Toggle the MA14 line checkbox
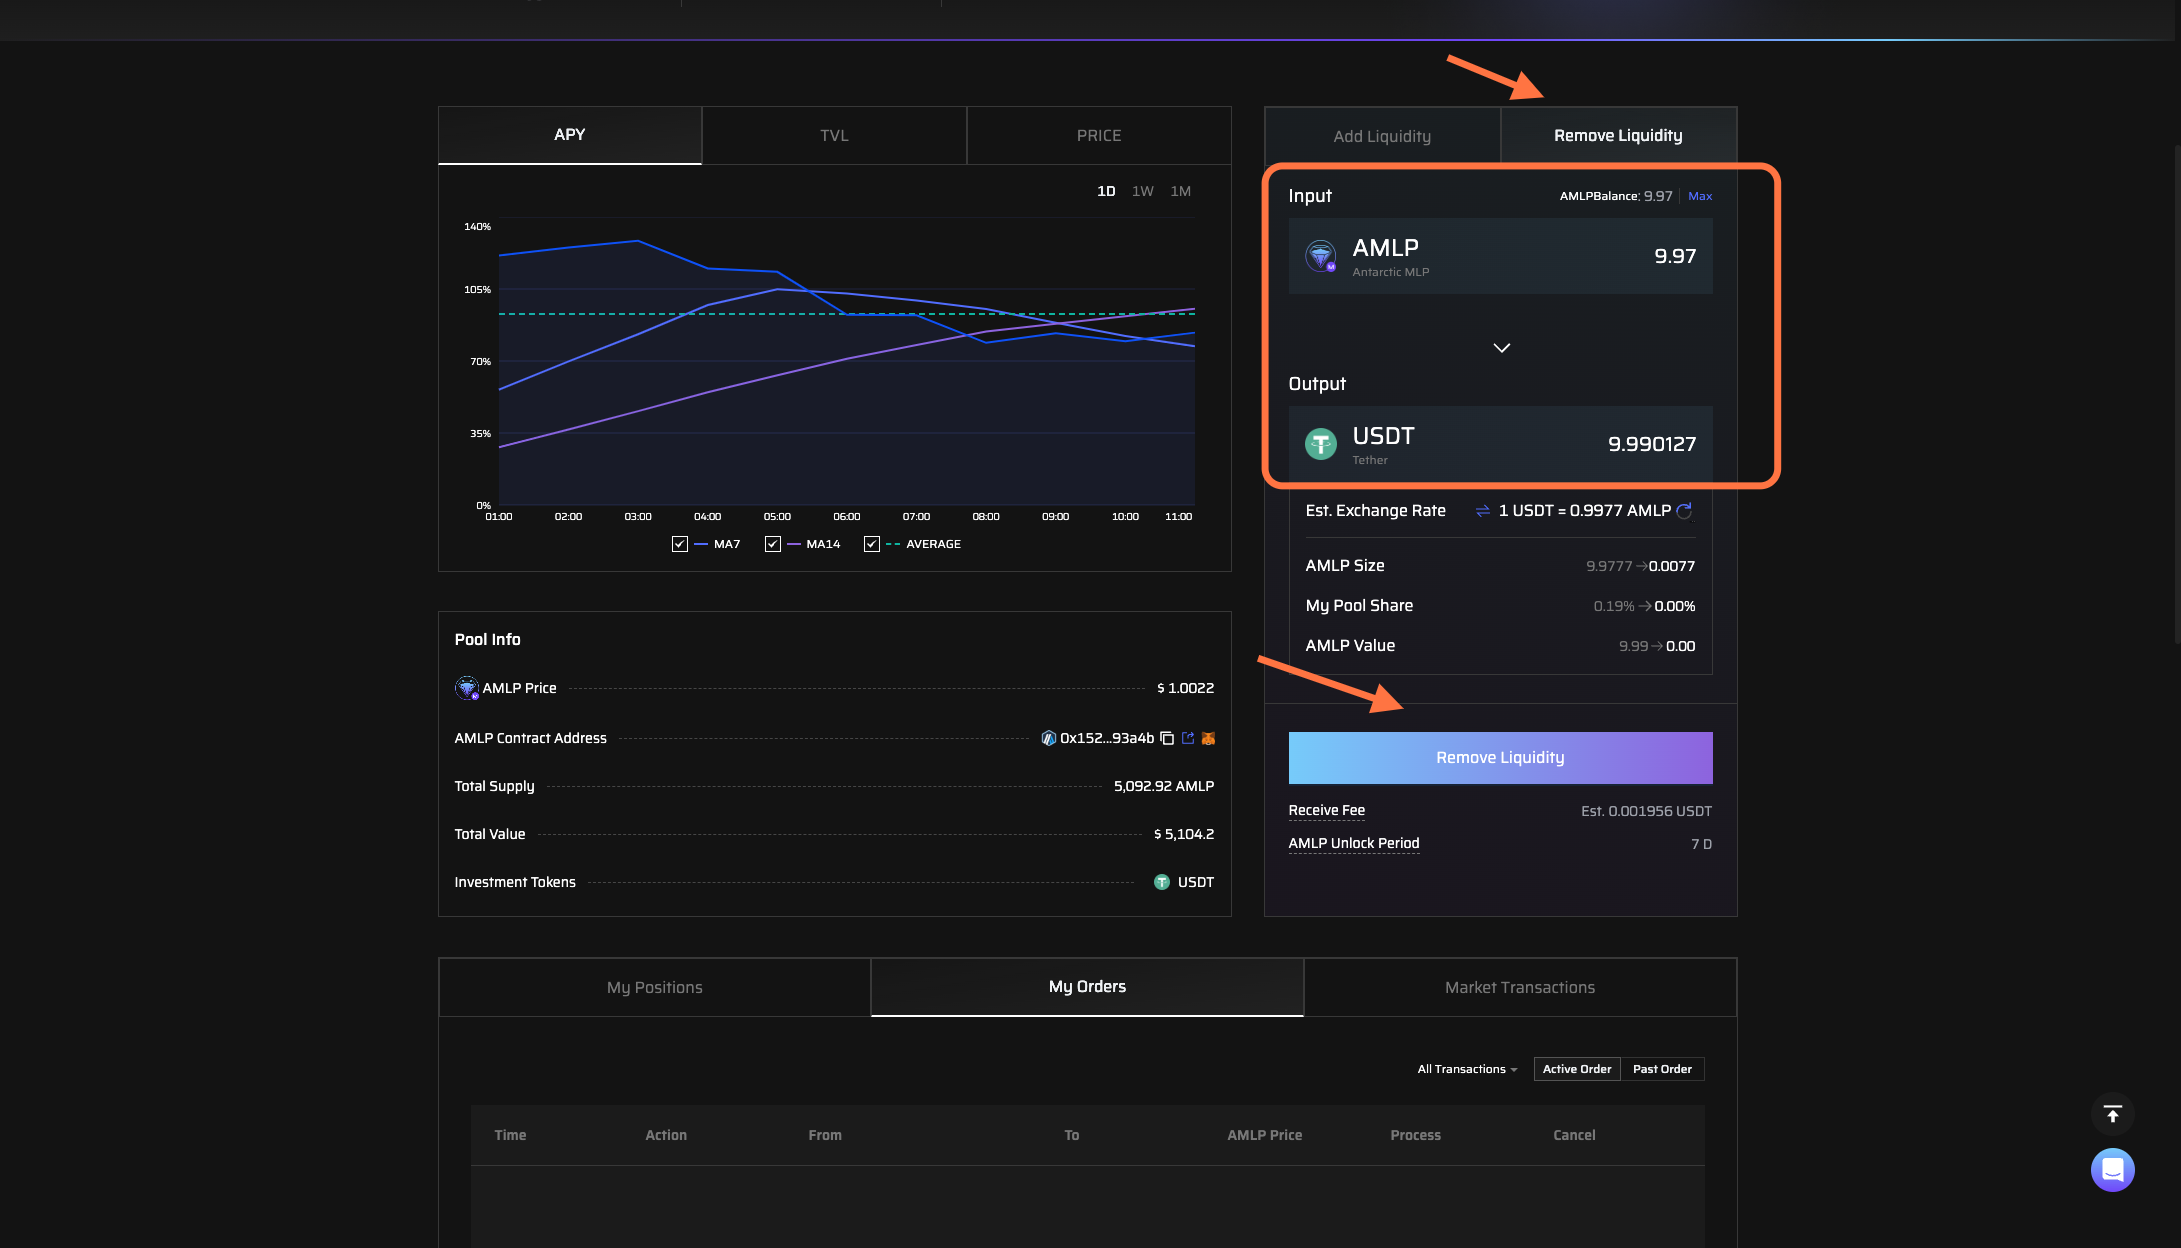The image size is (2181, 1248). click(772, 544)
